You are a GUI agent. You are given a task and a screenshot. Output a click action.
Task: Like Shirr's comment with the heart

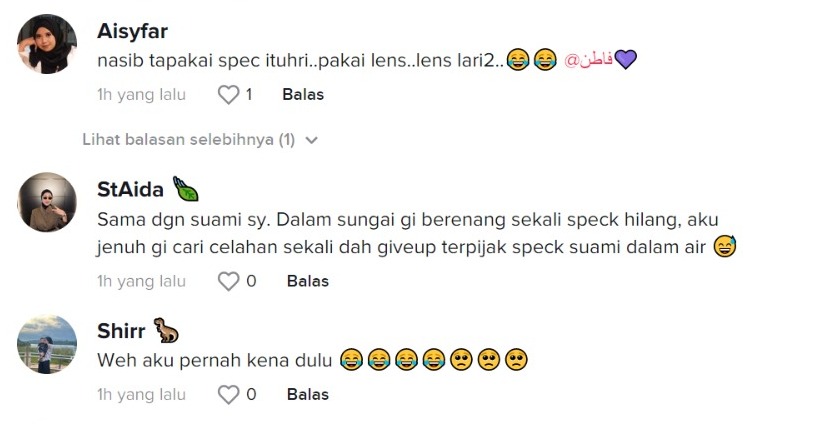click(229, 395)
